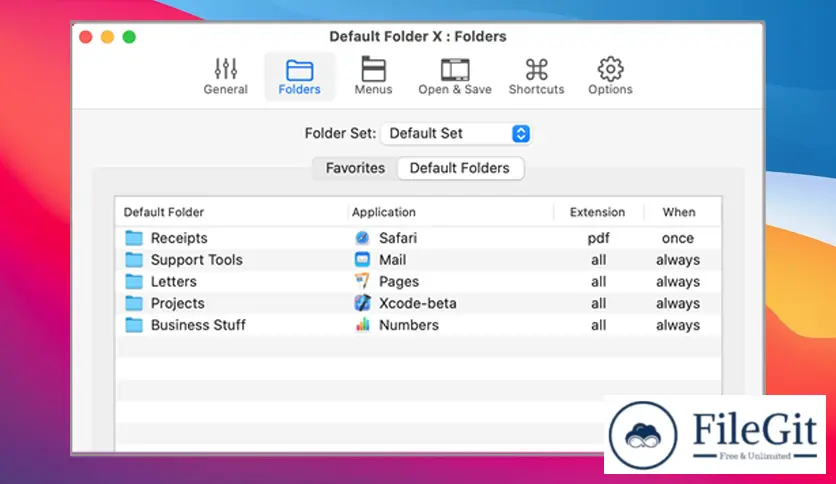Click the Pages app icon

pyautogui.click(x=362, y=281)
